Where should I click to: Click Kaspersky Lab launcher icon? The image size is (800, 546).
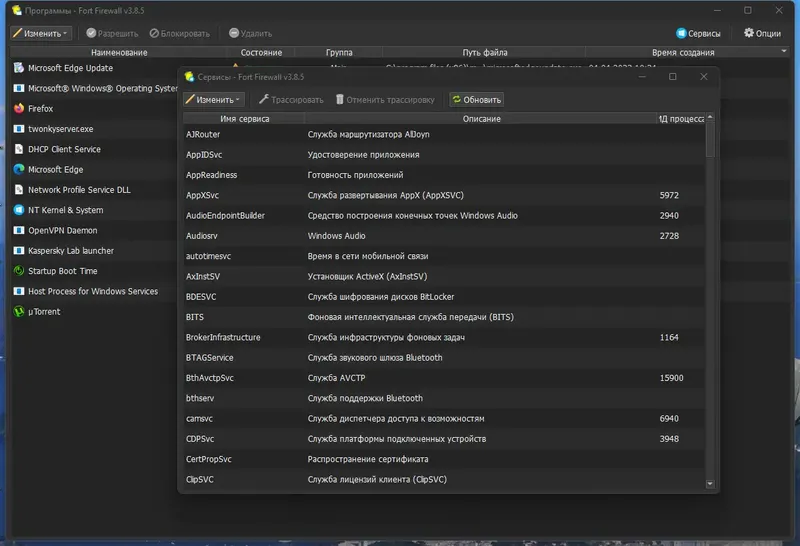(19, 251)
